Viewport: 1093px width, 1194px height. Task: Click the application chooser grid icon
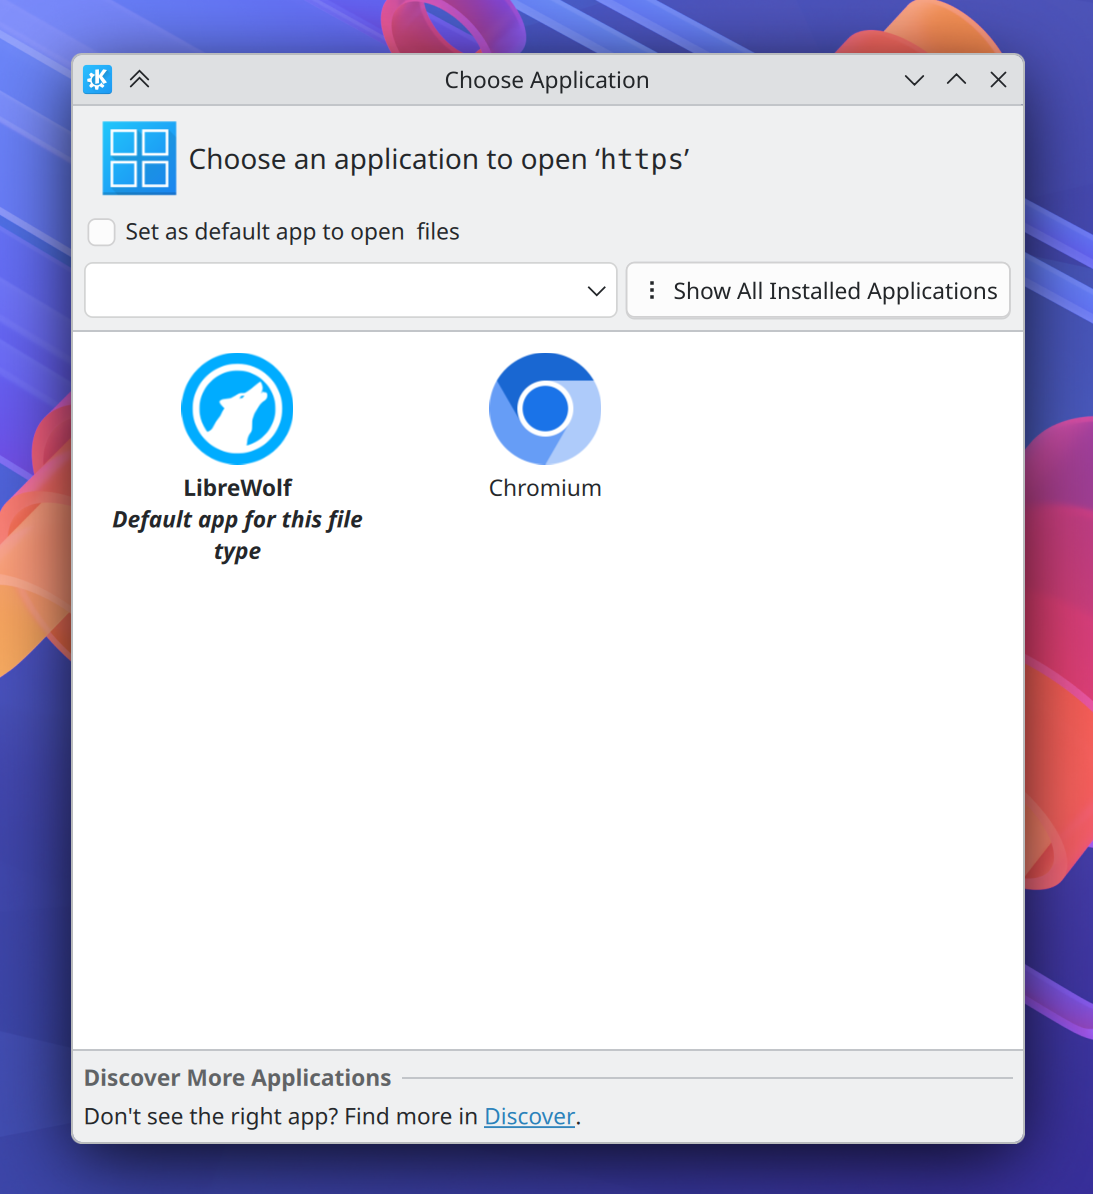[x=139, y=158]
